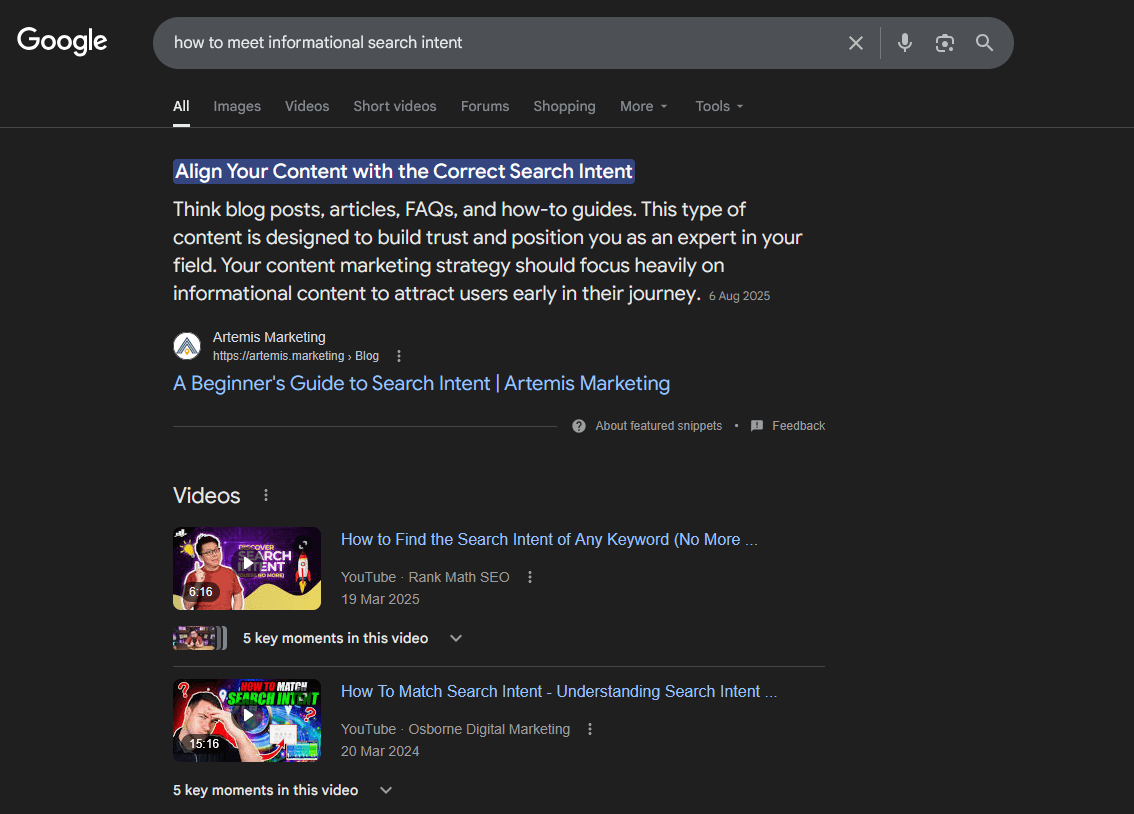This screenshot has width=1134, height=814.
Task: Open the three-dot options next to Videos heading
Action: point(265,494)
